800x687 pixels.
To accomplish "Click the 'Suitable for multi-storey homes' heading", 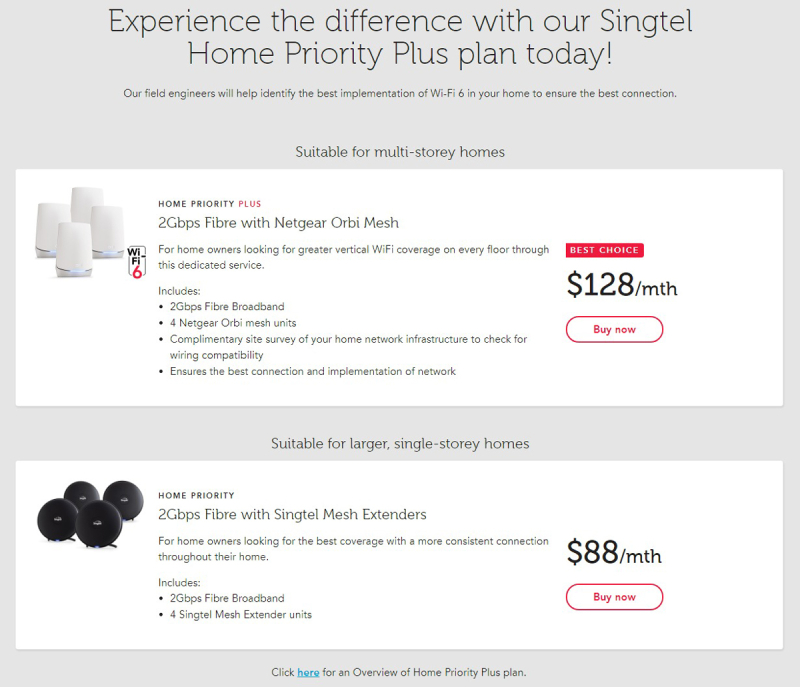I will click(x=400, y=152).
